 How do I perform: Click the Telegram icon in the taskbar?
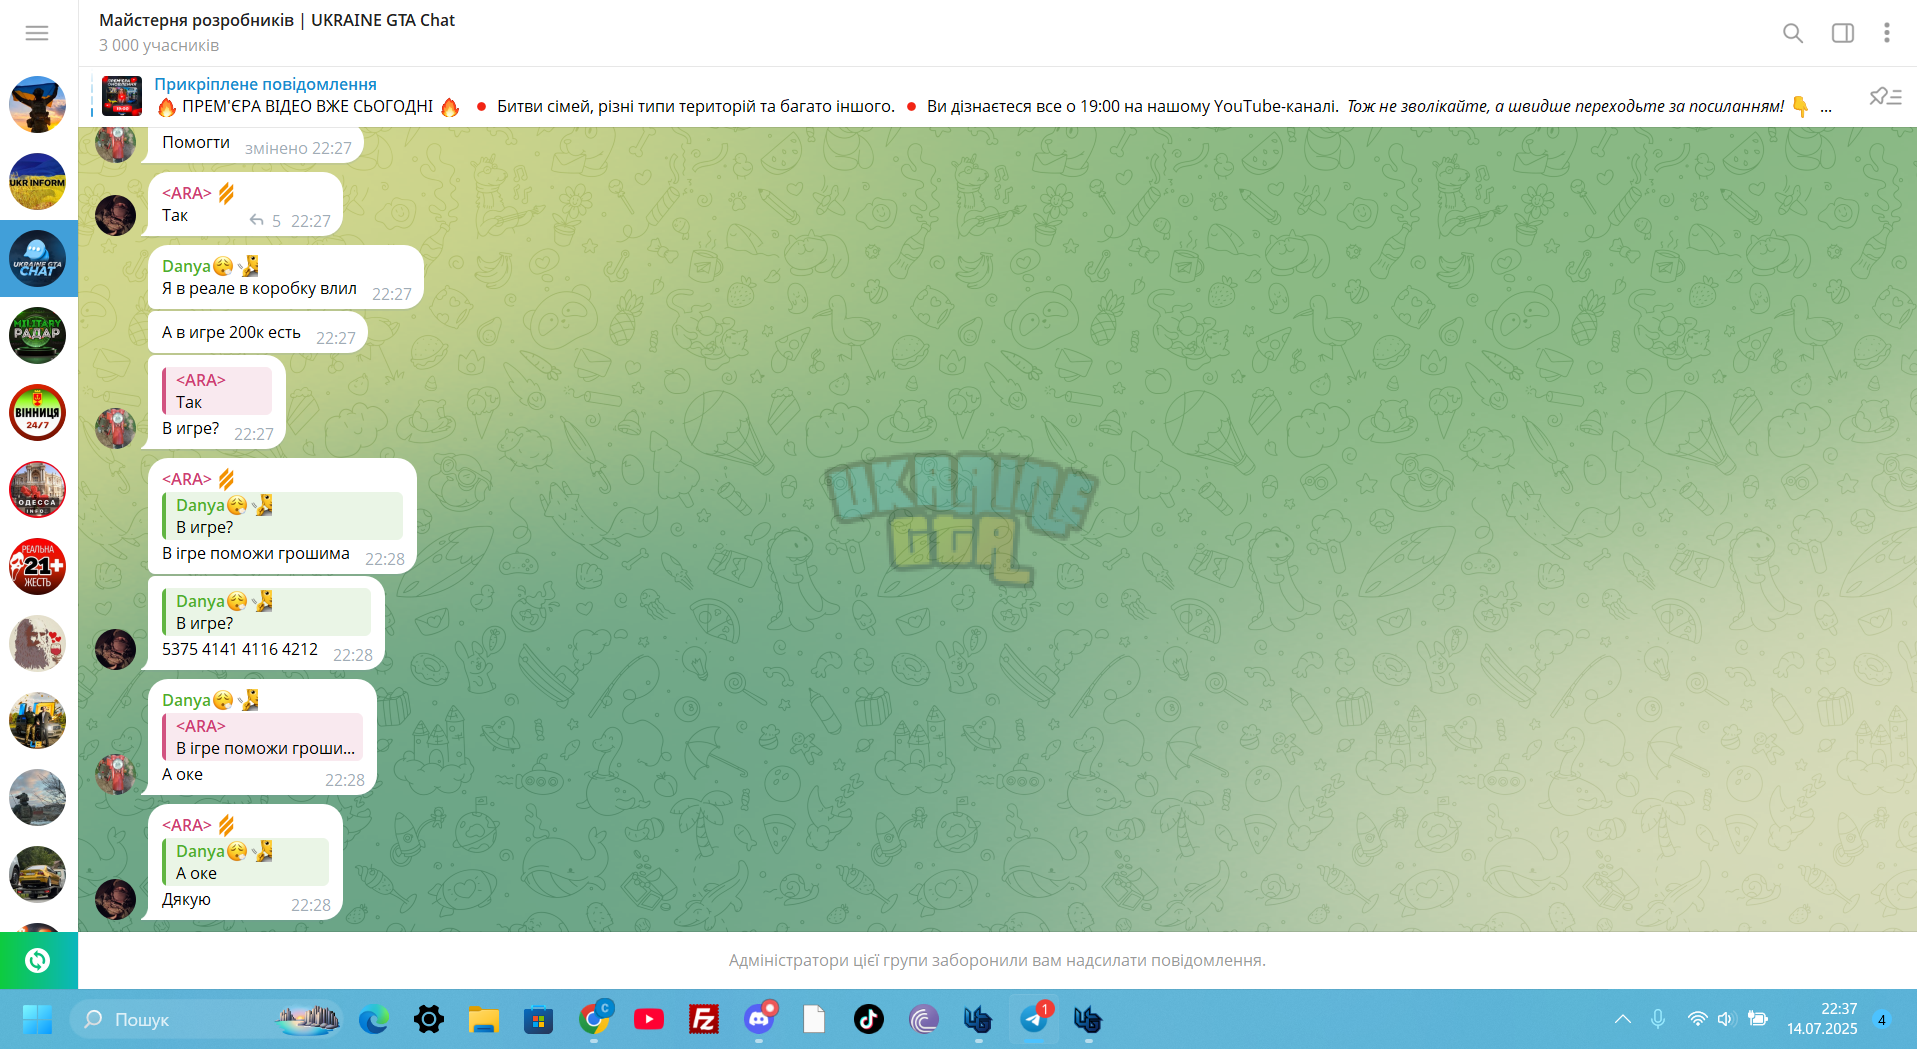point(1034,1019)
